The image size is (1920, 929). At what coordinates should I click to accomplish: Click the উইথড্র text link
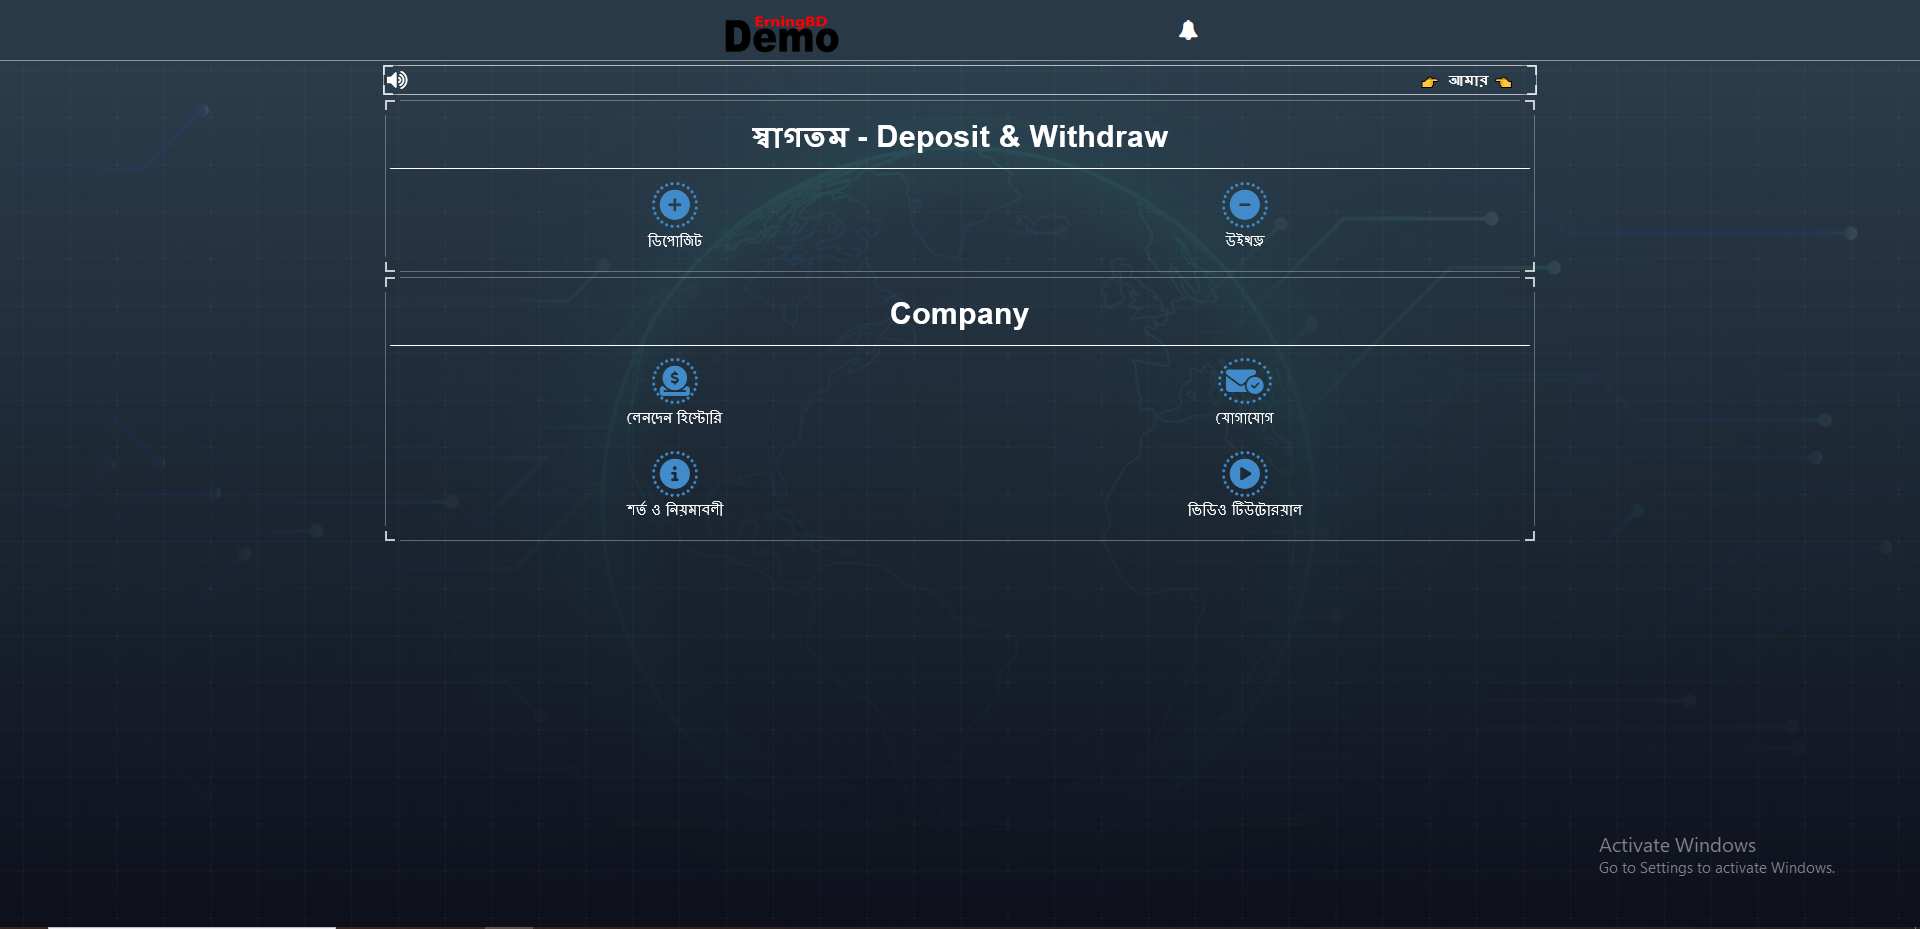click(1244, 241)
